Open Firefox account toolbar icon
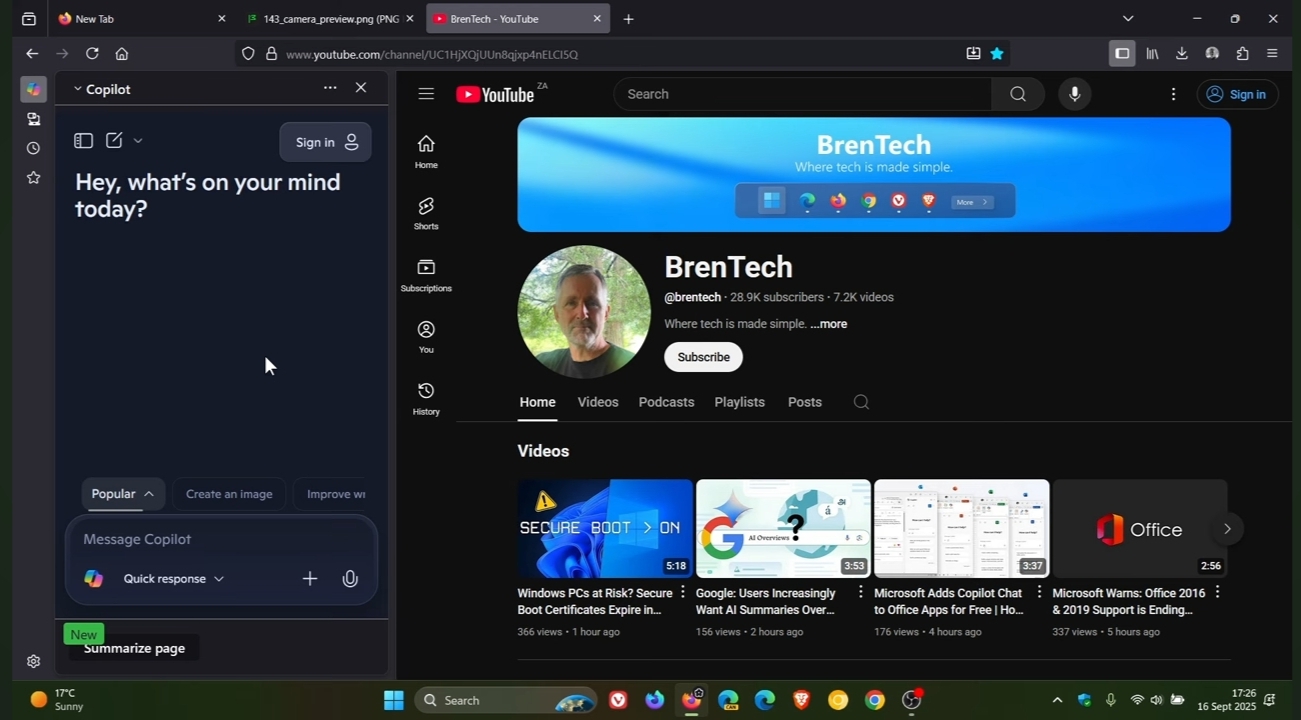Image resolution: width=1301 pixels, height=720 pixels. [1212, 54]
